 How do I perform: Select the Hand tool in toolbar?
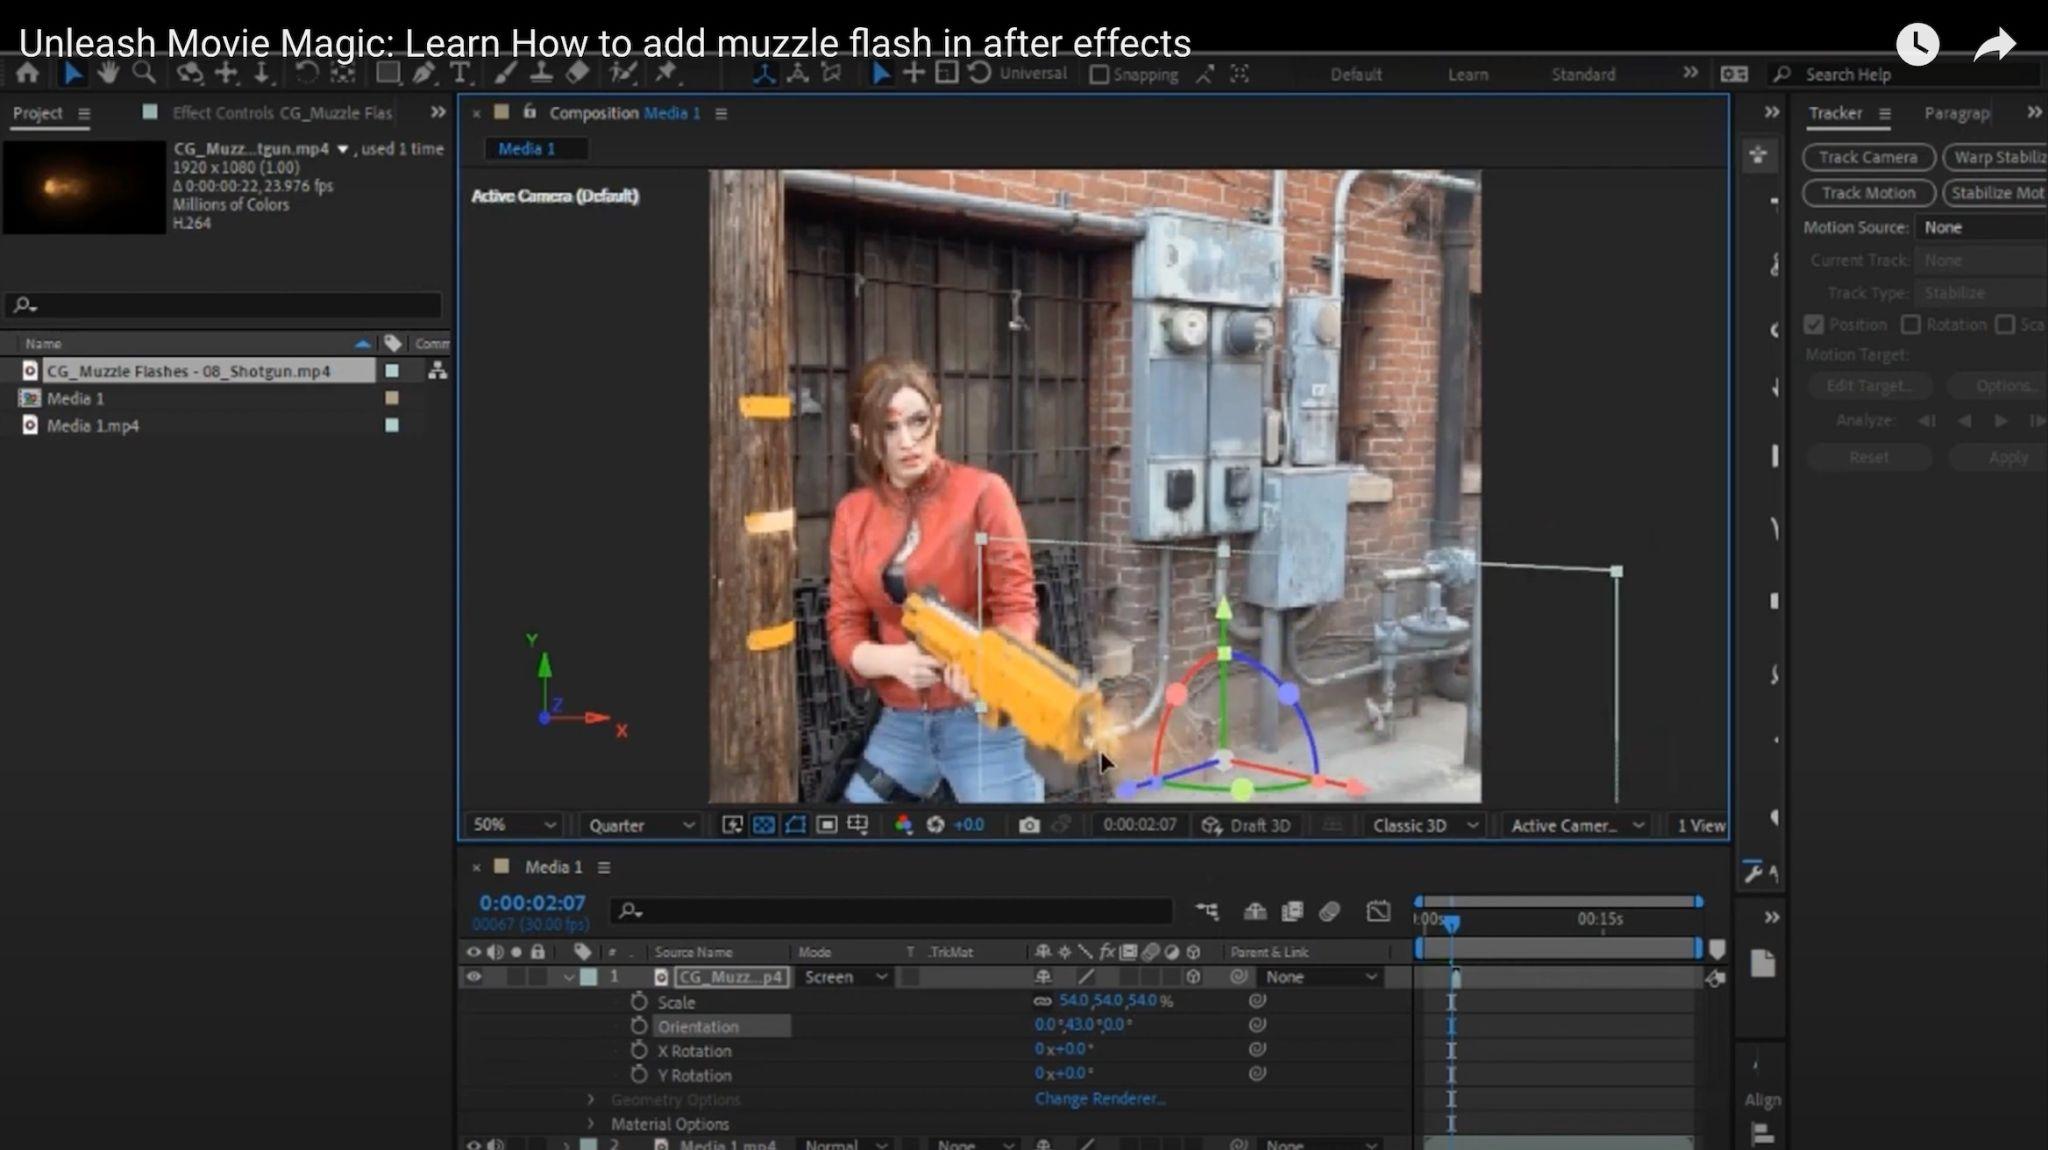coord(108,73)
